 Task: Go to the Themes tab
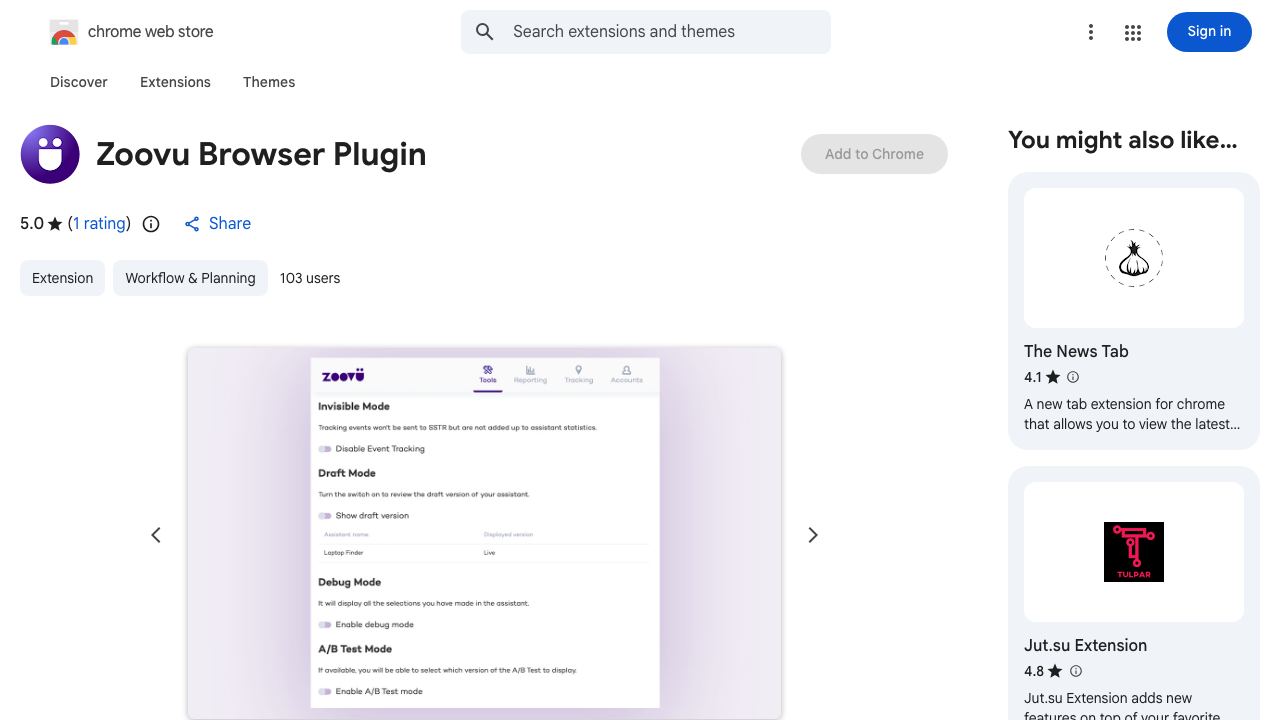coord(269,82)
